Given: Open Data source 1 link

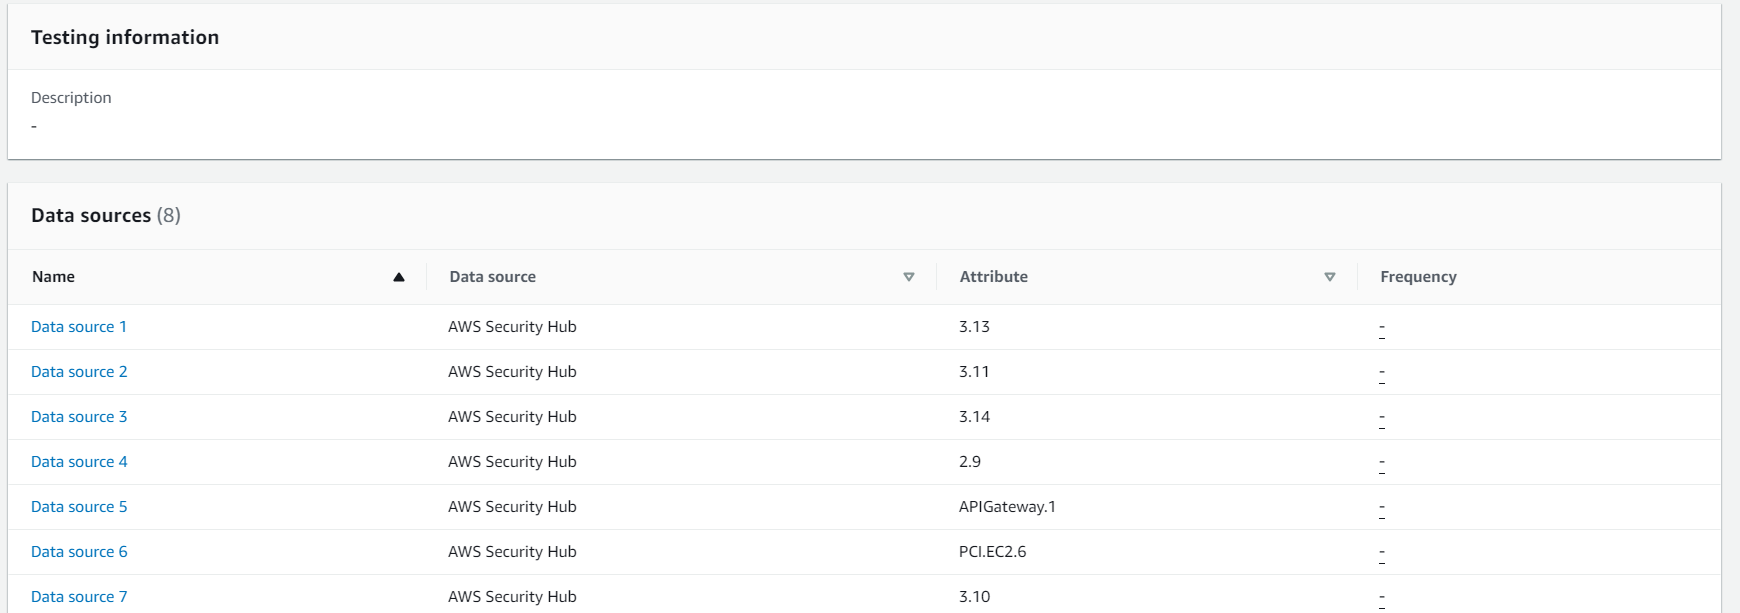Looking at the screenshot, I should [79, 327].
